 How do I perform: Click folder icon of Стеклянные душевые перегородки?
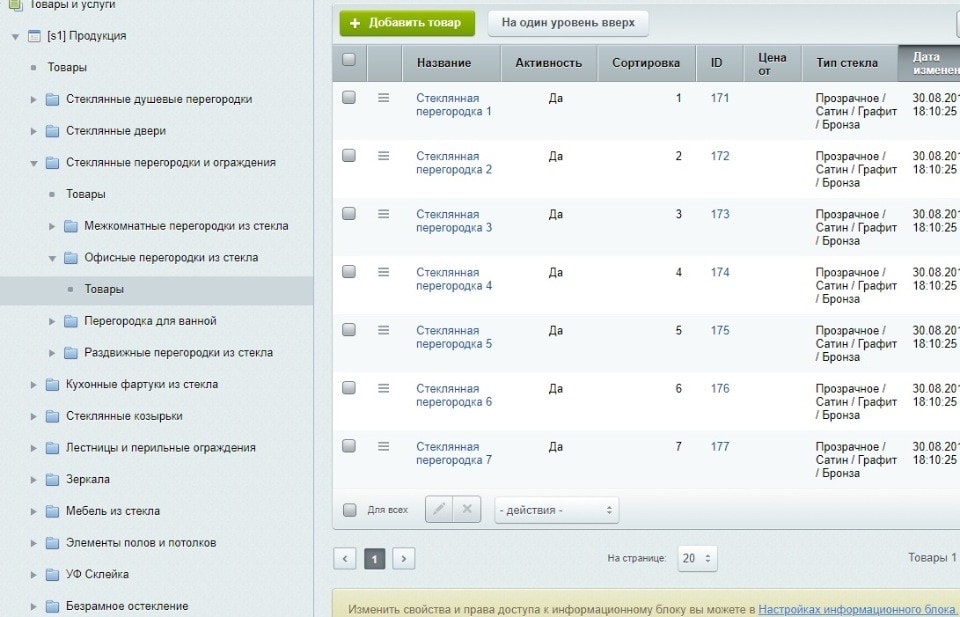tap(53, 99)
